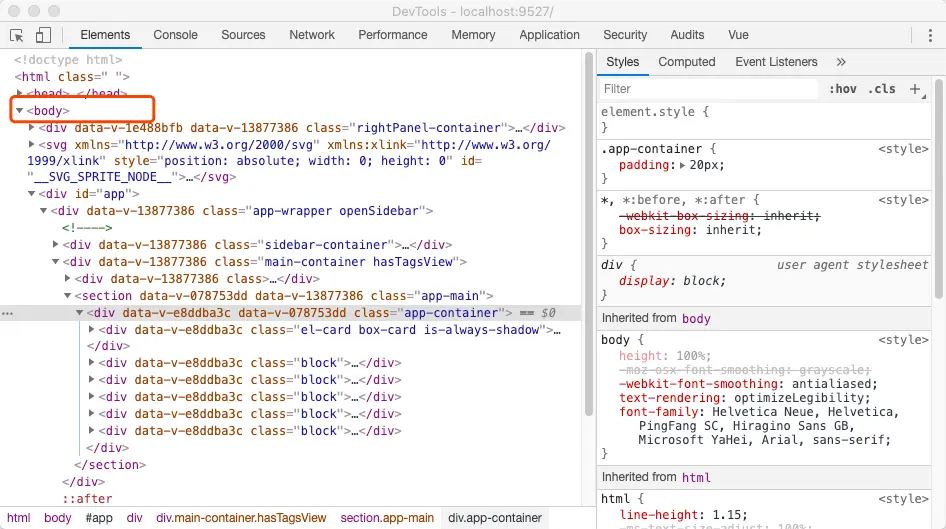The height and width of the screenshot is (529, 946).
Task: Select the html class line
Action: [72, 77]
